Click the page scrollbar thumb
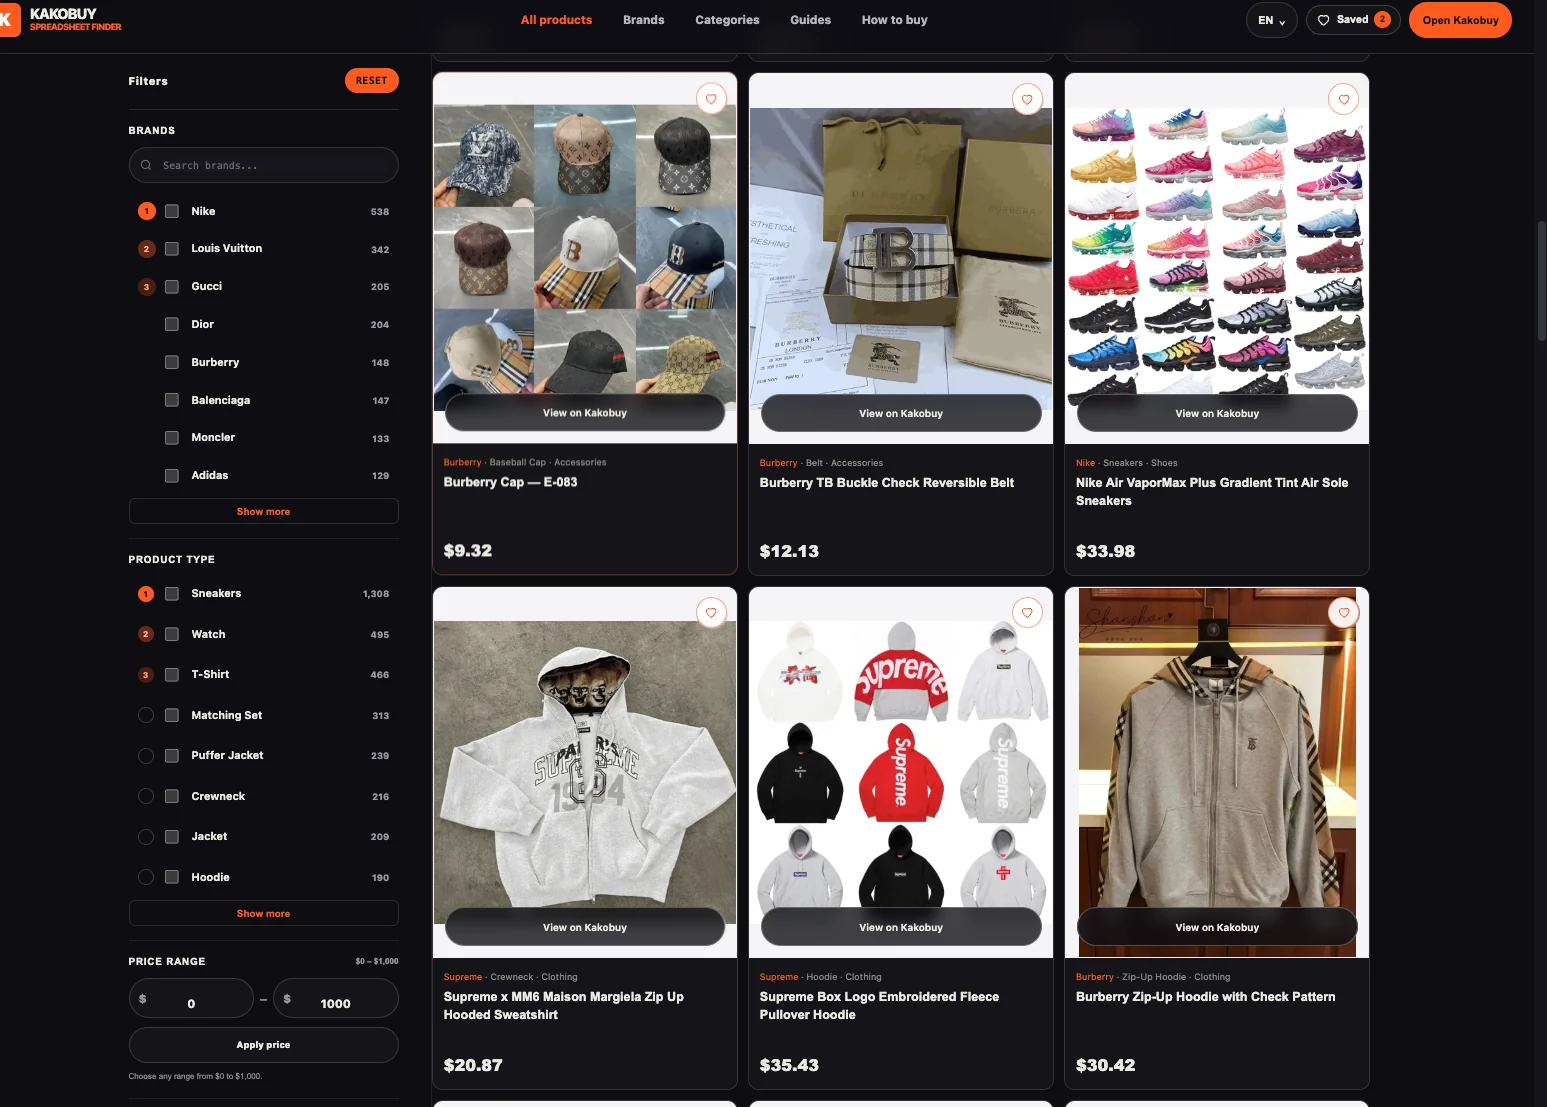This screenshot has width=1547, height=1107. [1541, 281]
